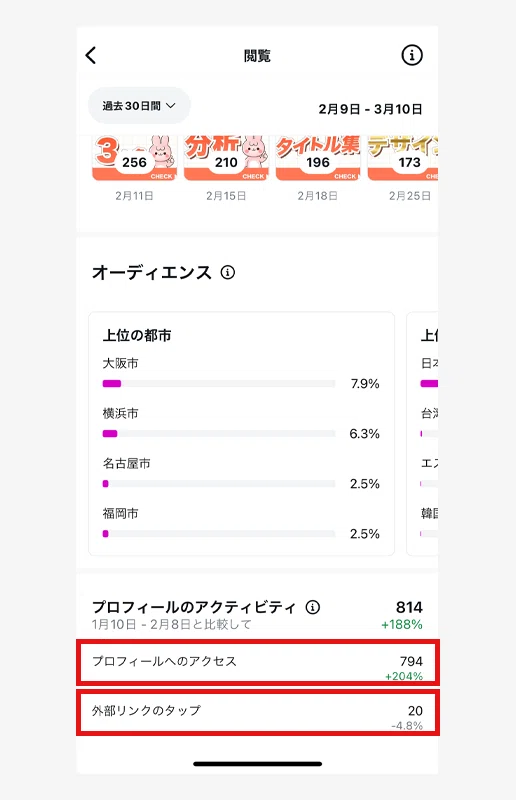Tap the 福岡市 city row bar

pyautogui.click(x=218, y=534)
